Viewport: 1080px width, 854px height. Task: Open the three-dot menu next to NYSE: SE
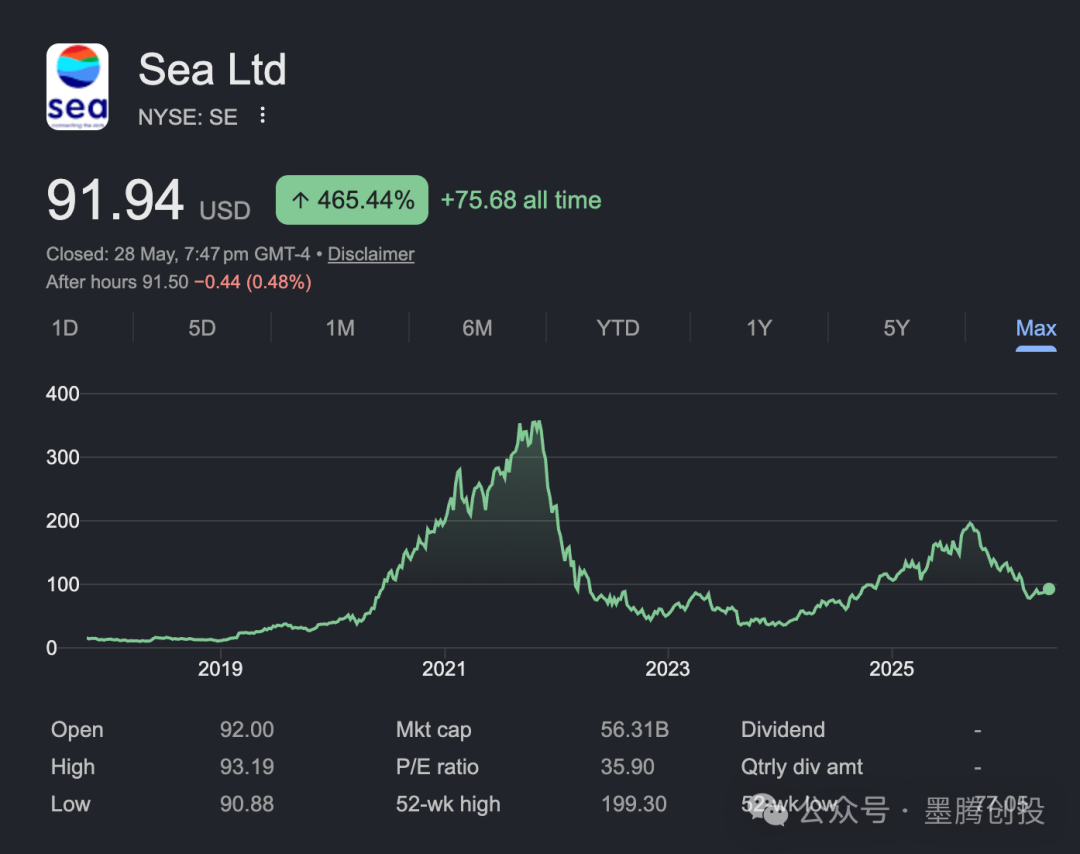[x=262, y=115]
